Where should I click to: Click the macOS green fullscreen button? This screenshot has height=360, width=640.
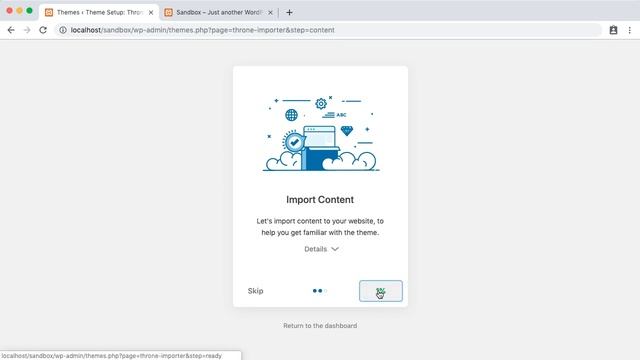pos(29,11)
